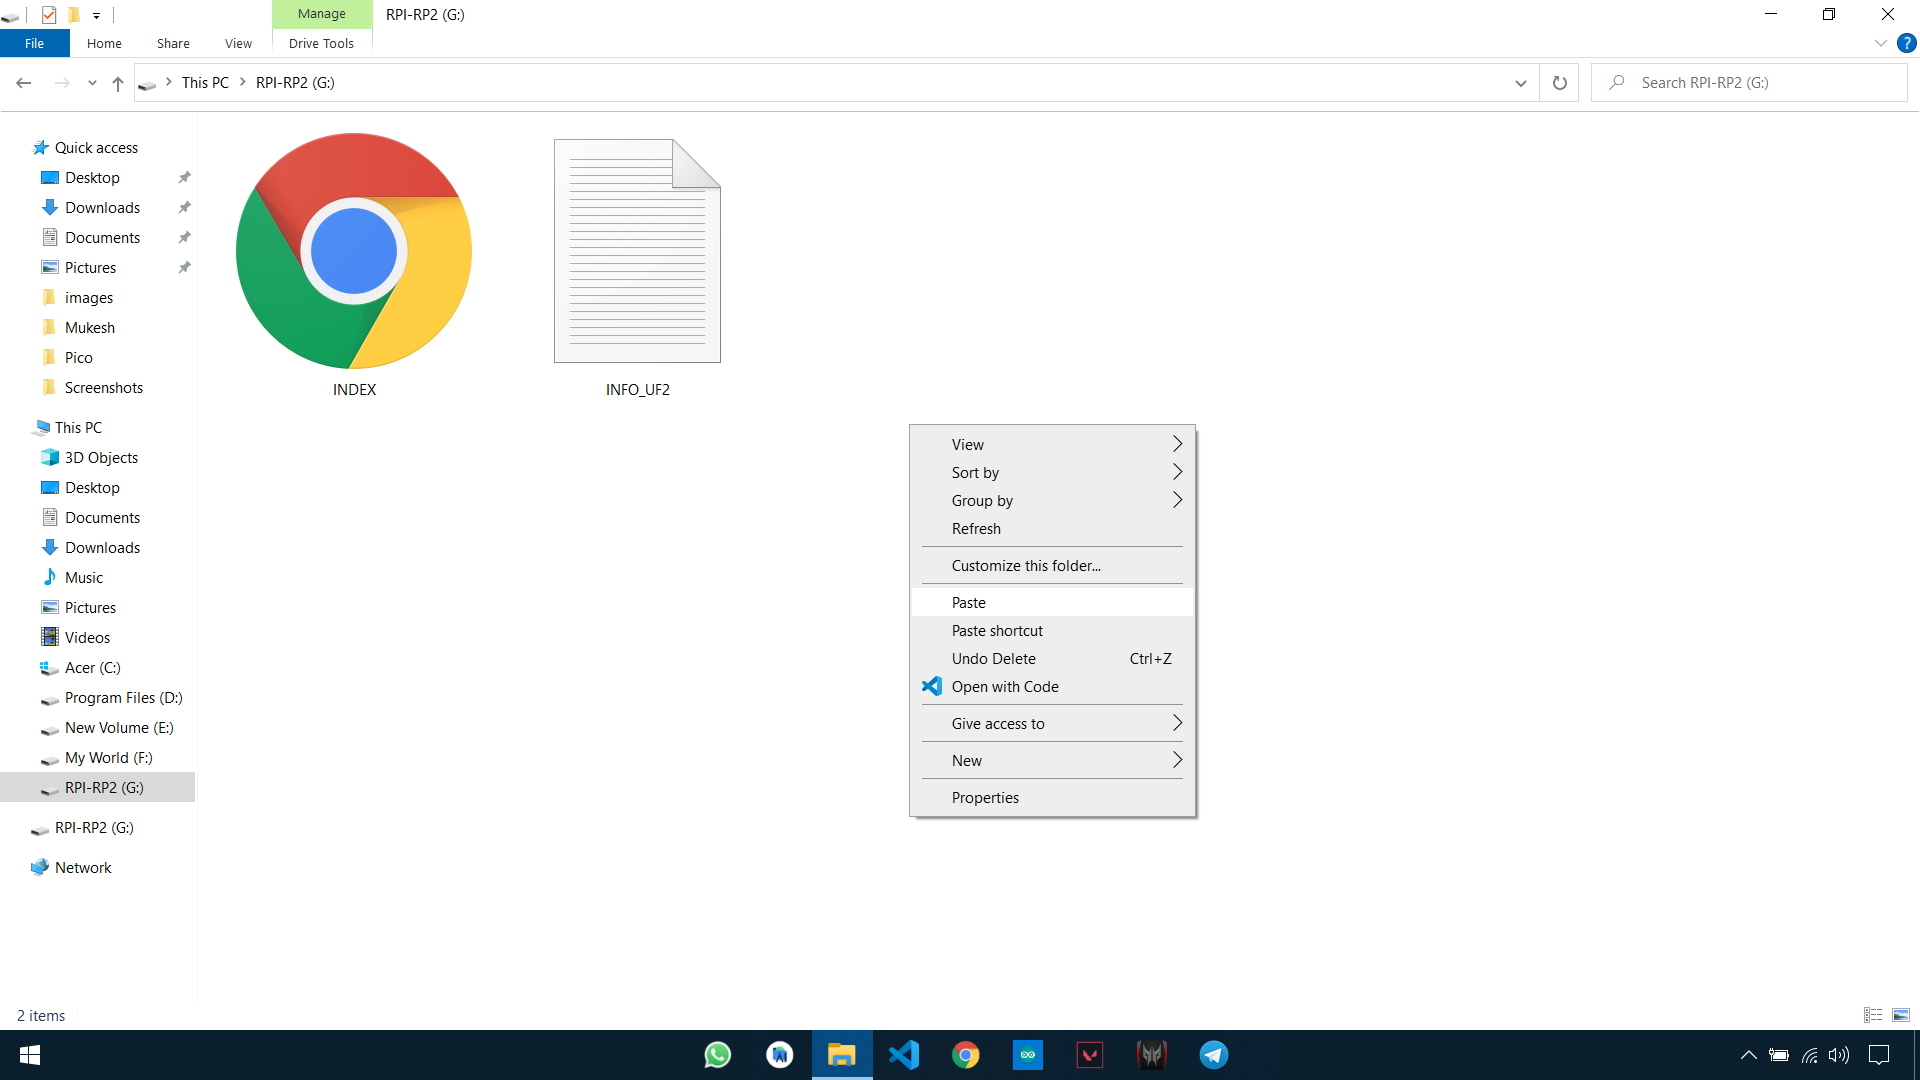Open the INDEX Chrome file
Viewport: 1920px width, 1080px height.
pos(354,252)
